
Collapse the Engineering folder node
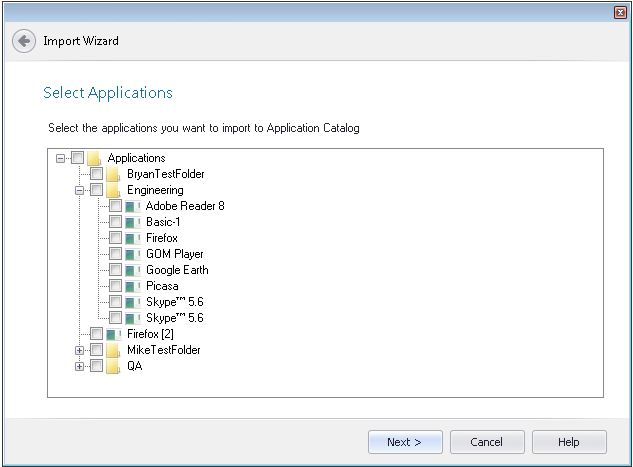[80, 190]
